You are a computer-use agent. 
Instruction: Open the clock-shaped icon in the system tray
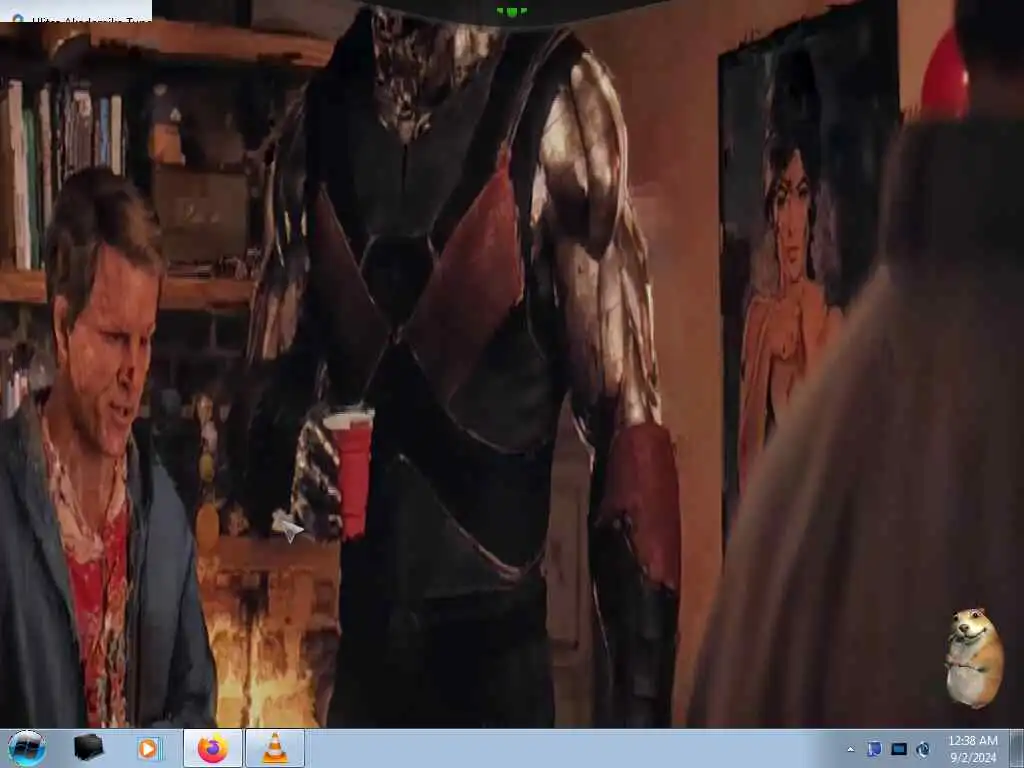click(x=923, y=749)
